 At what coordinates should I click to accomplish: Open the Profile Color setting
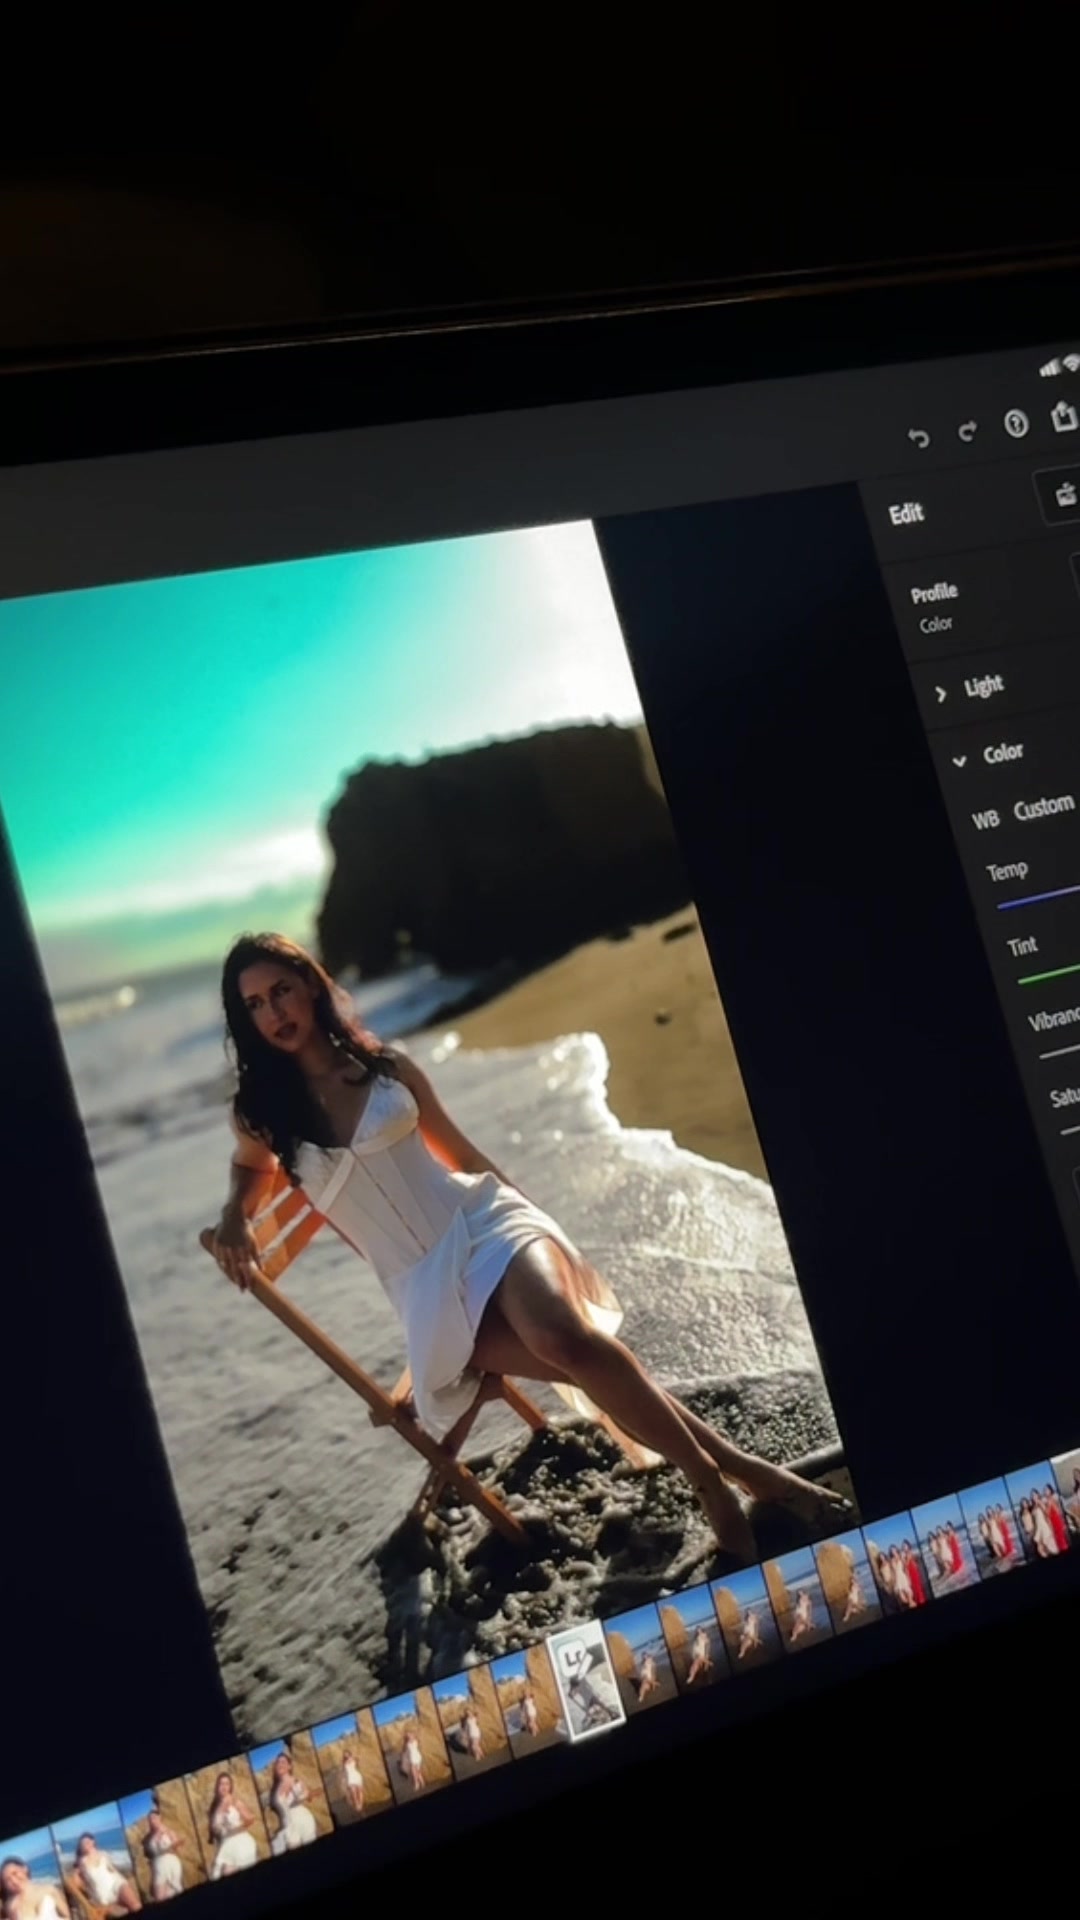tap(935, 607)
